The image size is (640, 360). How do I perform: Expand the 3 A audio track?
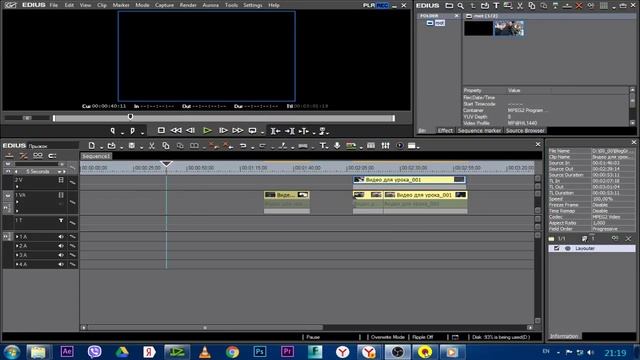tap(17, 255)
